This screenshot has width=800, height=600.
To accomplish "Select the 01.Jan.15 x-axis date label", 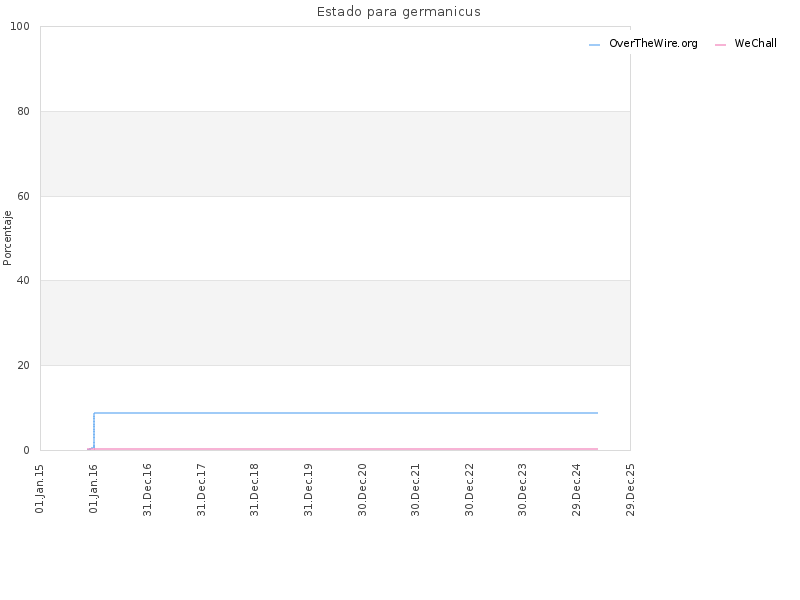I will click(40, 488).
